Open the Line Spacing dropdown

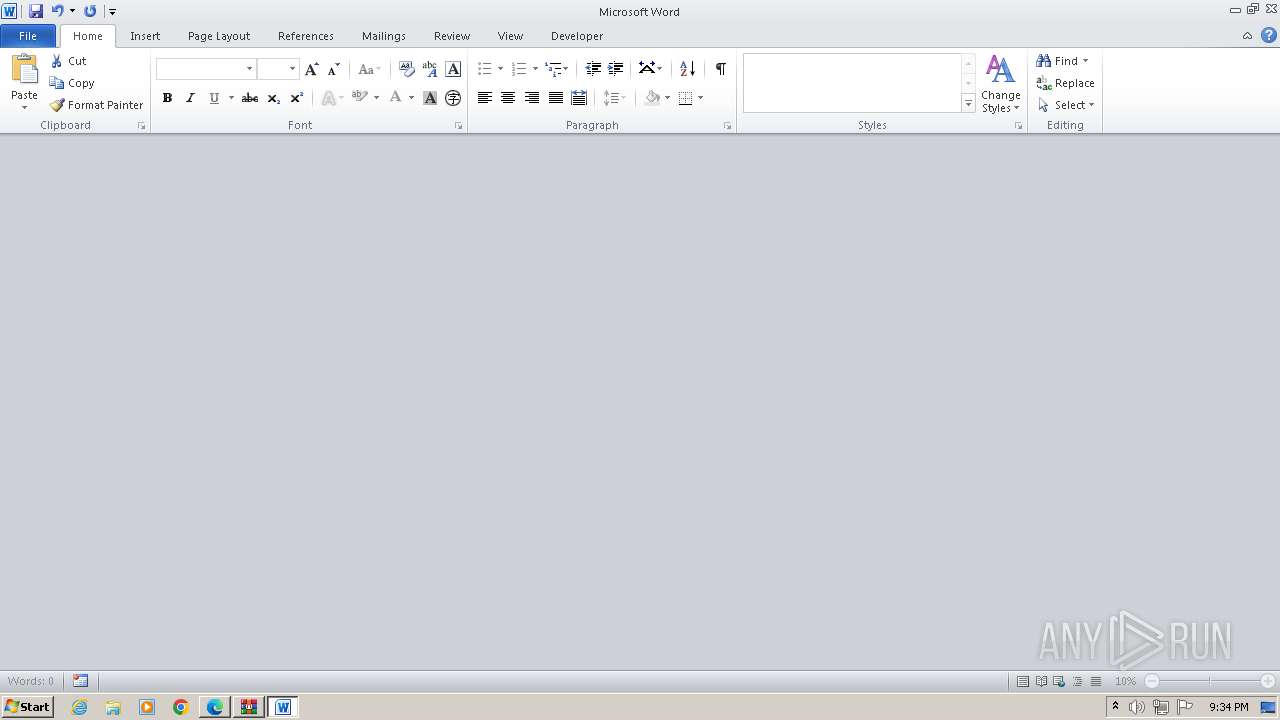[614, 98]
